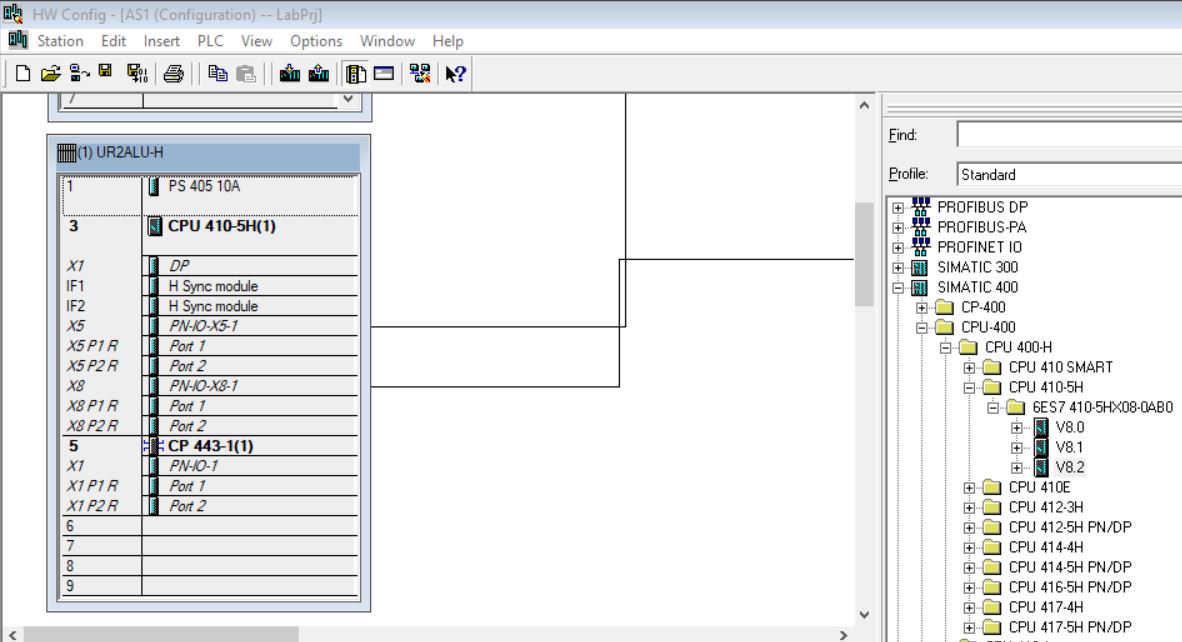Print the configuration using the printer icon
The width and height of the screenshot is (1182, 642).
[173, 73]
